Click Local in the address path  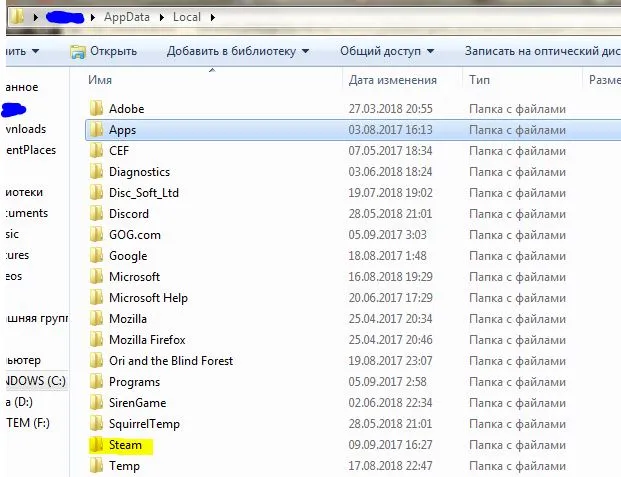pos(187,17)
